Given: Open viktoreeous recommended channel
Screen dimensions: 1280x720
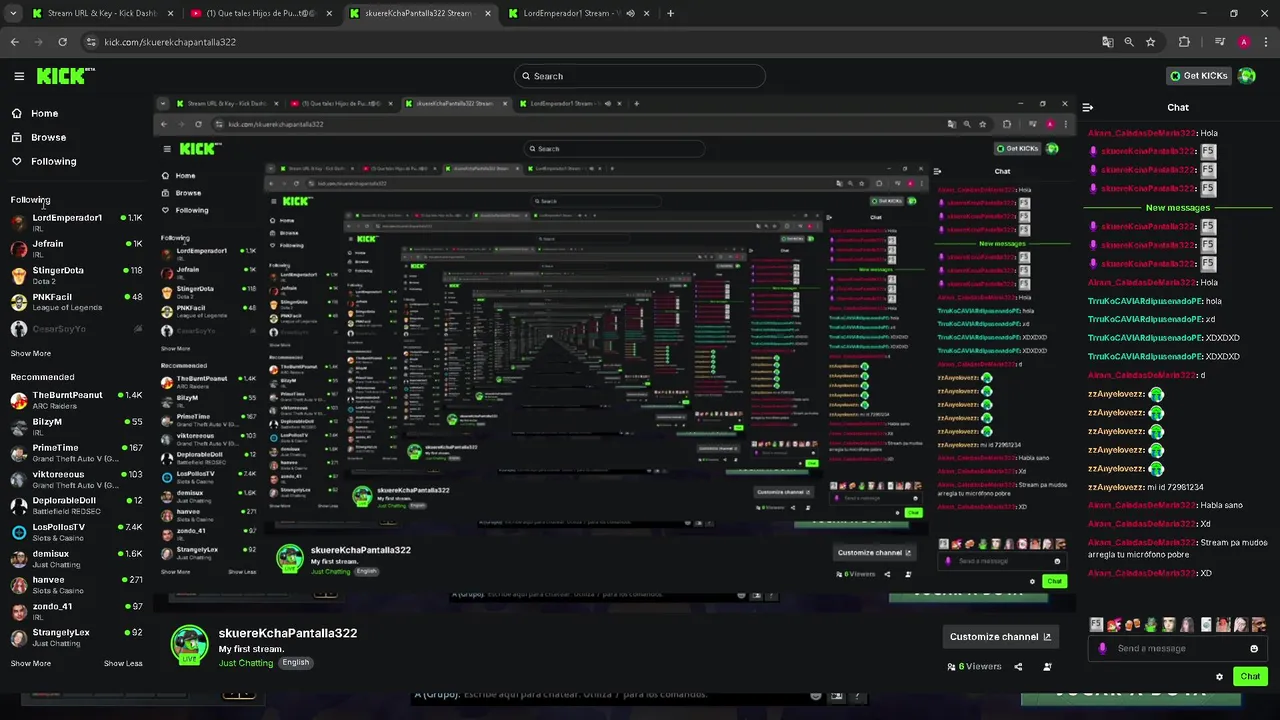Looking at the screenshot, I should pyautogui.click(x=75, y=479).
